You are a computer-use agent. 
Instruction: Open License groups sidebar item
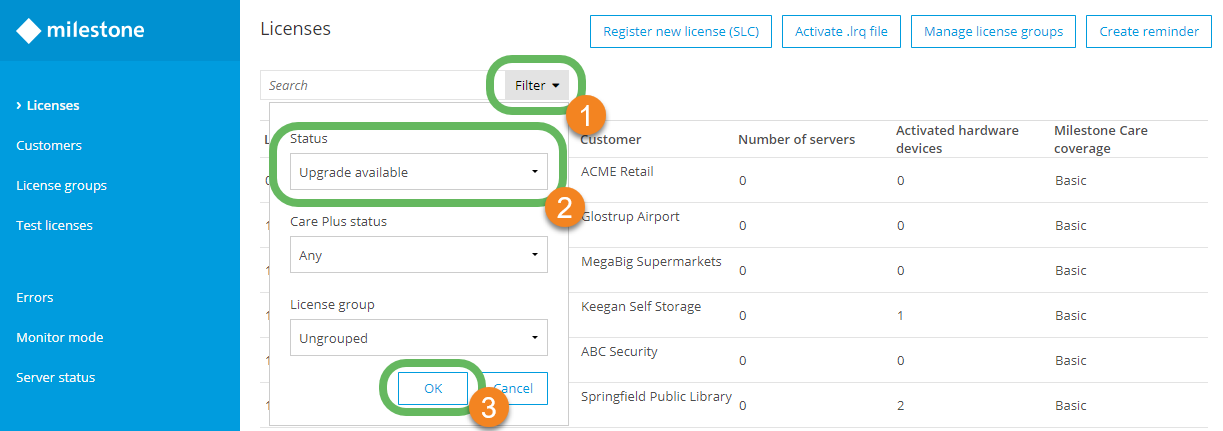click(x=61, y=185)
